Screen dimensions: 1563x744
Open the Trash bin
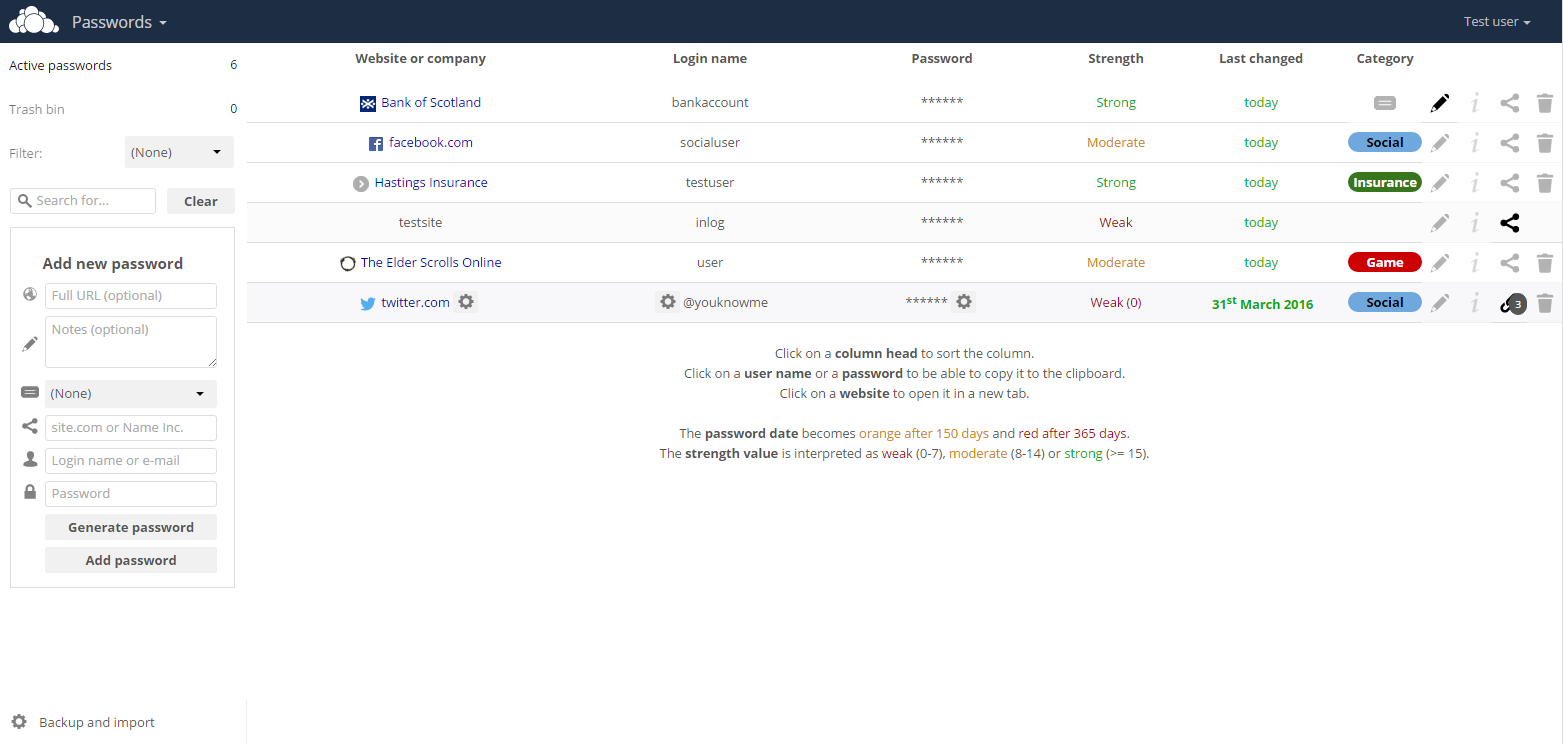(123, 109)
